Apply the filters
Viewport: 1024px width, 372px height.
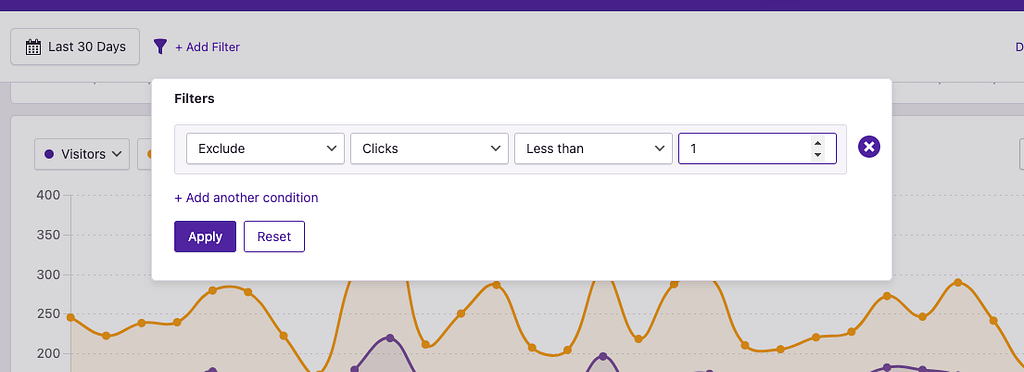pyautogui.click(x=205, y=236)
